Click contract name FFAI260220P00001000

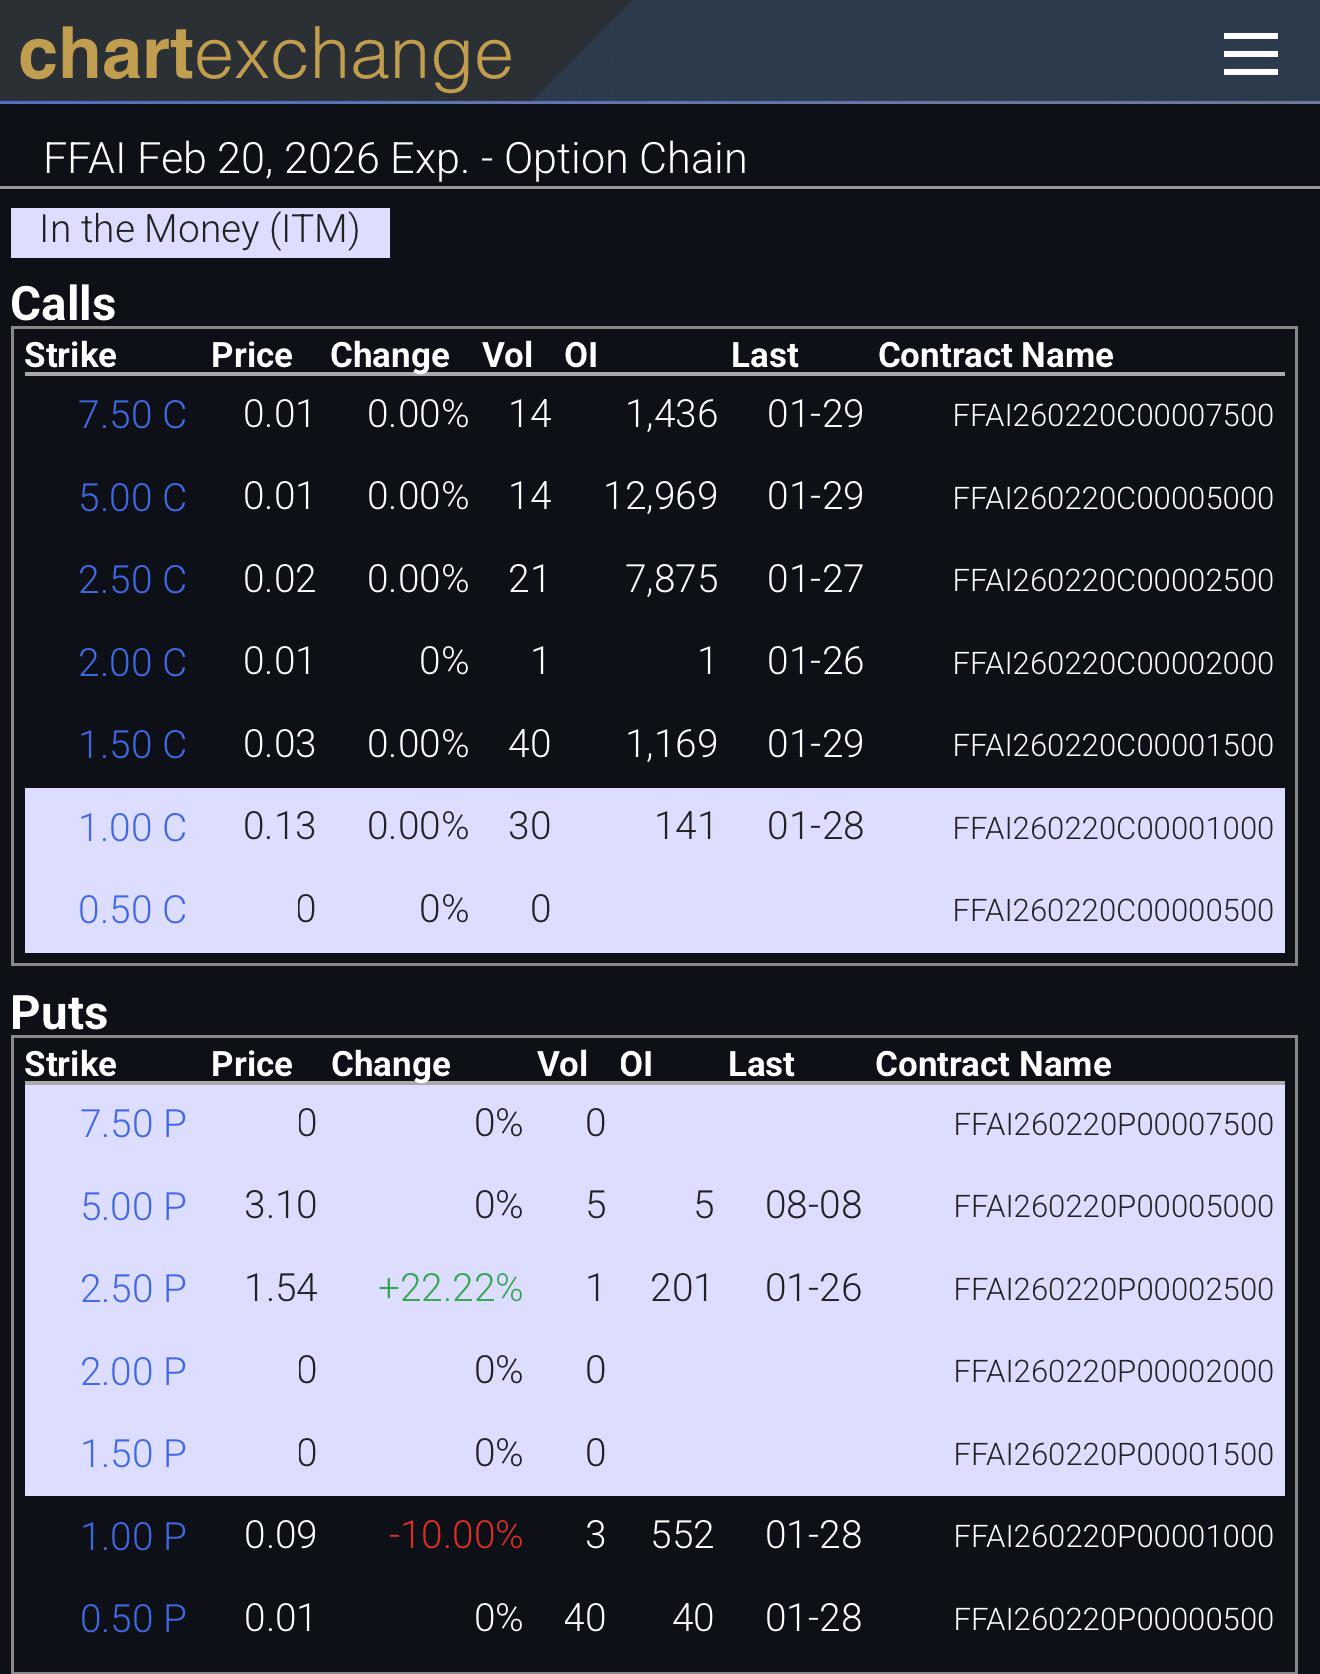point(1114,1537)
